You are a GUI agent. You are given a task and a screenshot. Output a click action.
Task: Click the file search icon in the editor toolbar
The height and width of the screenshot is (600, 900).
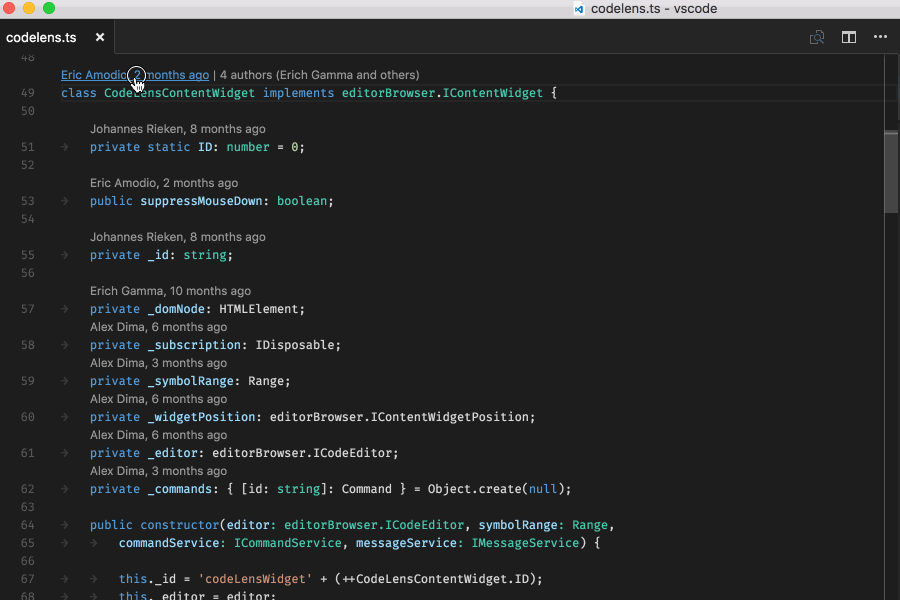[x=816, y=36]
